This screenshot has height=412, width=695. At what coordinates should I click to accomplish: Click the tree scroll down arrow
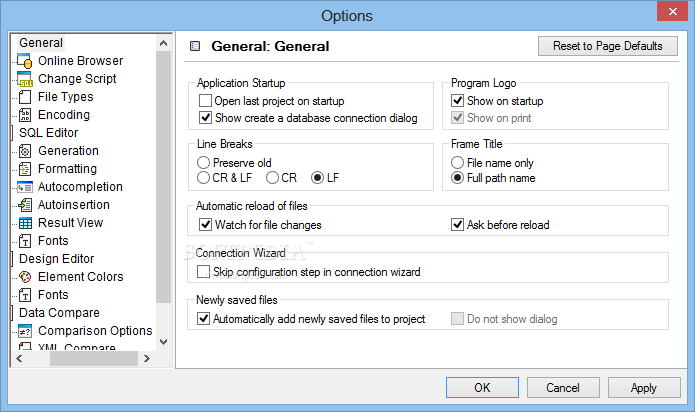coord(164,342)
